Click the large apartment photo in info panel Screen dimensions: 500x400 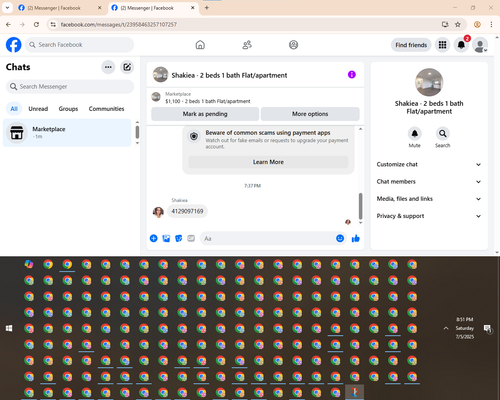pyautogui.click(x=429, y=82)
